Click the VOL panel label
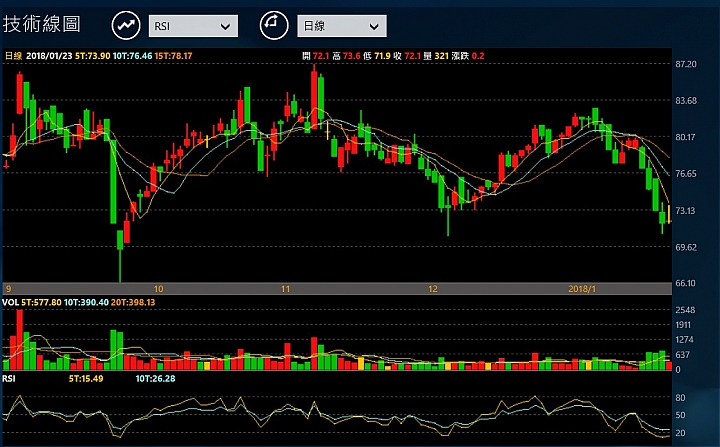 (10, 302)
